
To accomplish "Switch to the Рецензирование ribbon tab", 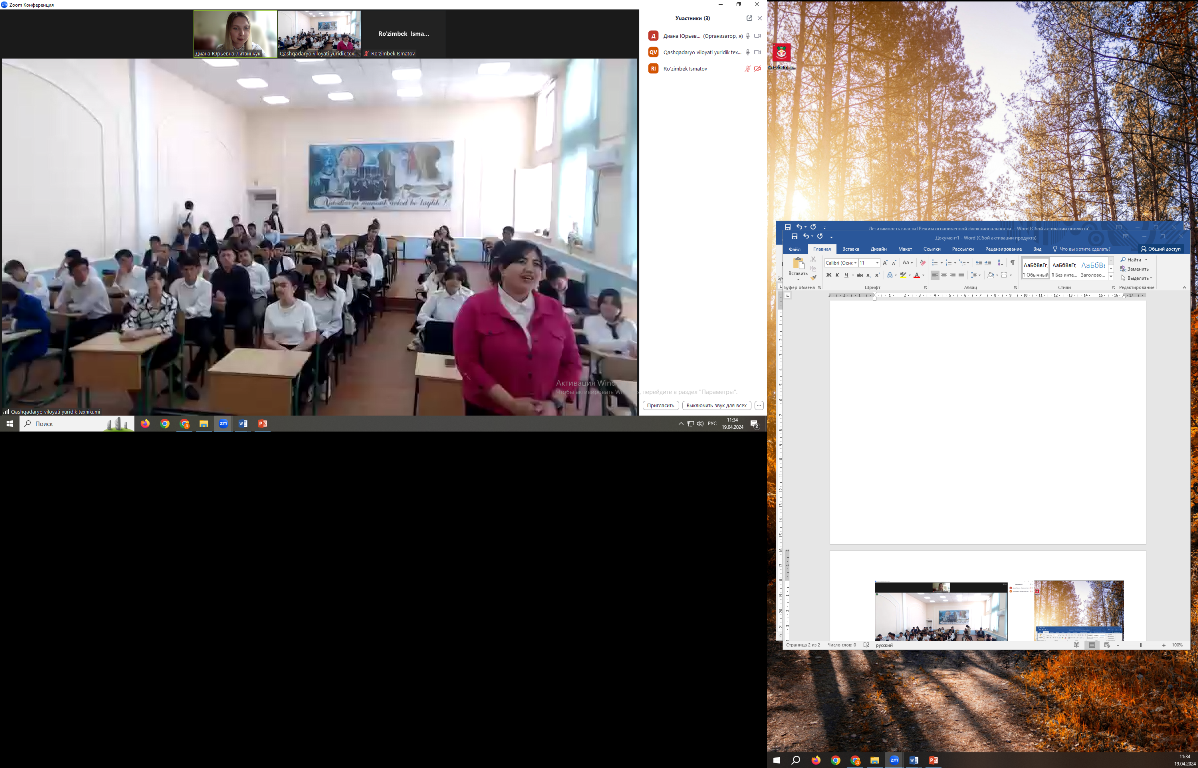I will [1003, 249].
